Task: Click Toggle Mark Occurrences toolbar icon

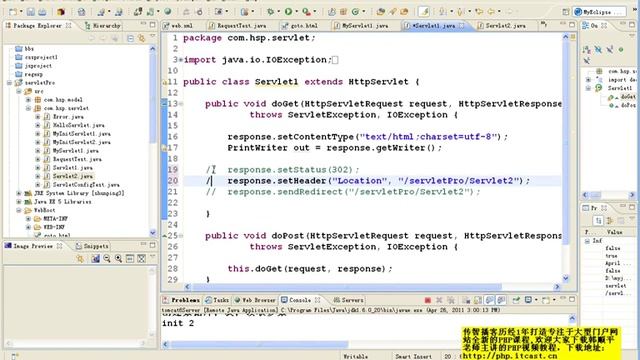Action: coord(424,12)
